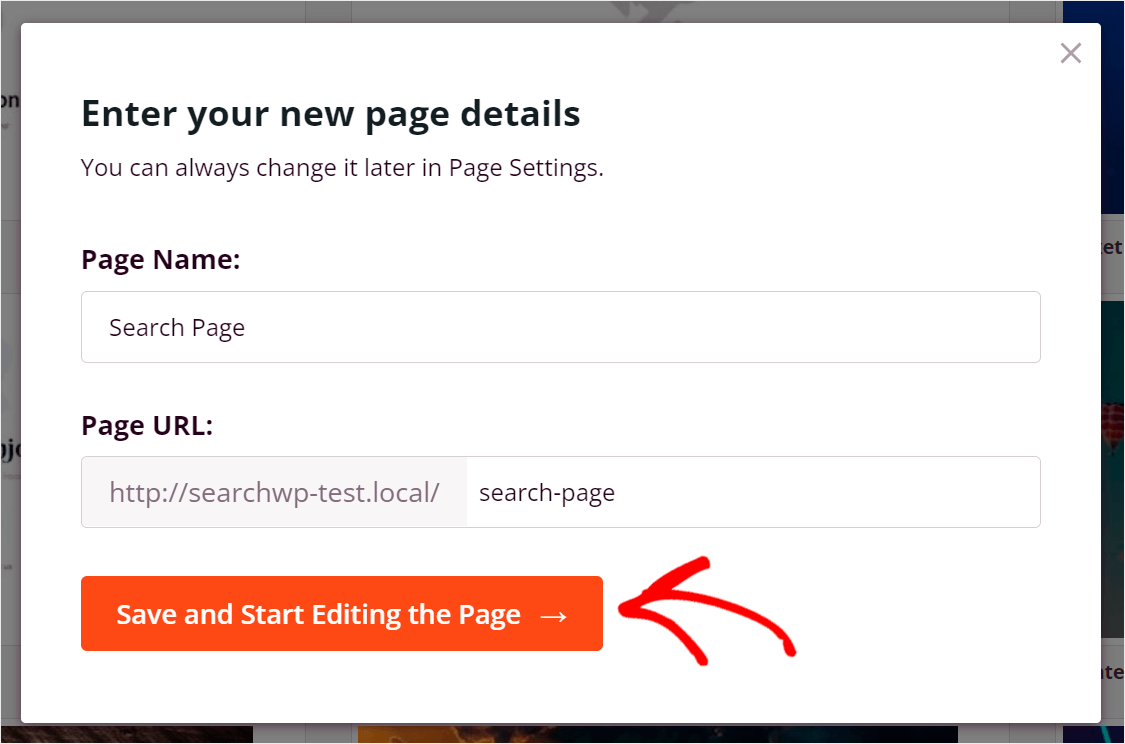Image resolution: width=1125 pixels, height=744 pixels.
Task: Close the new page details dialog
Action: coord(1070,53)
